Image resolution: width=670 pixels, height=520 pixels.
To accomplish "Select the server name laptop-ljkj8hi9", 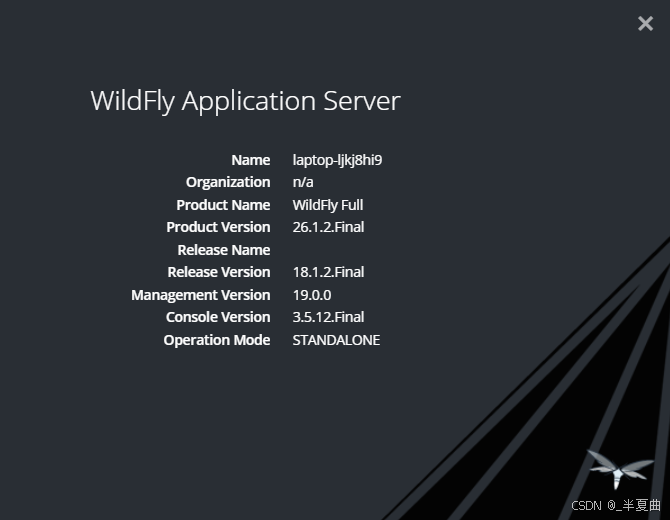I will click(337, 160).
